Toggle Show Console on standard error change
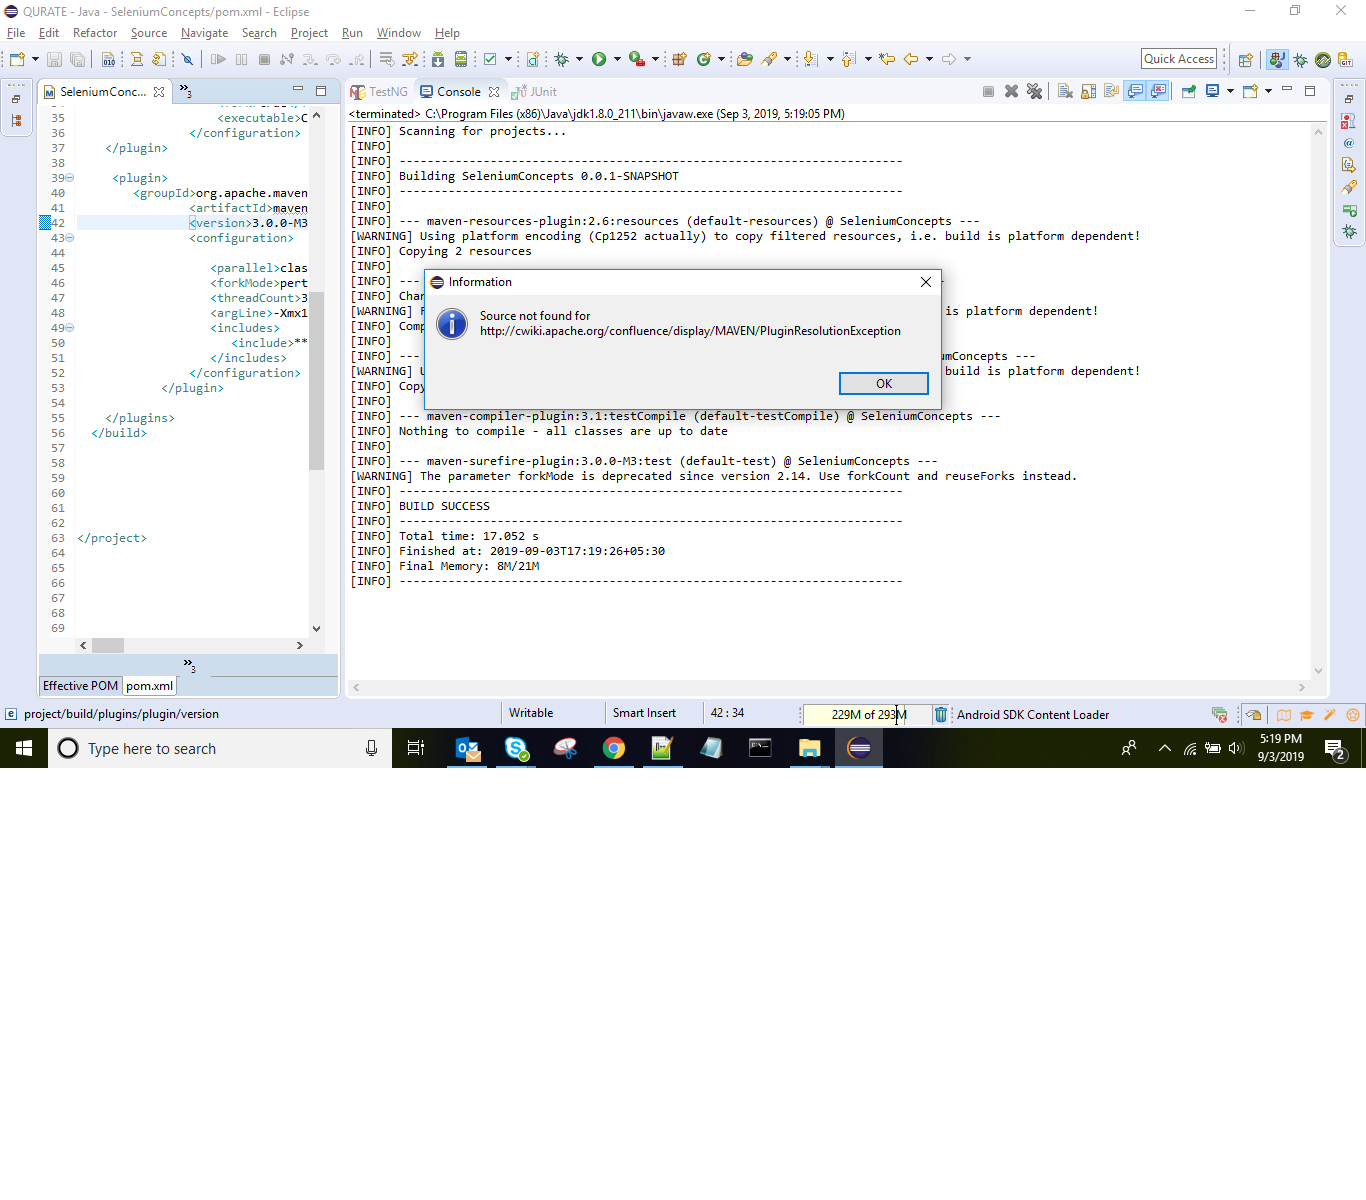This screenshot has width=1366, height=1200. 1158,91
